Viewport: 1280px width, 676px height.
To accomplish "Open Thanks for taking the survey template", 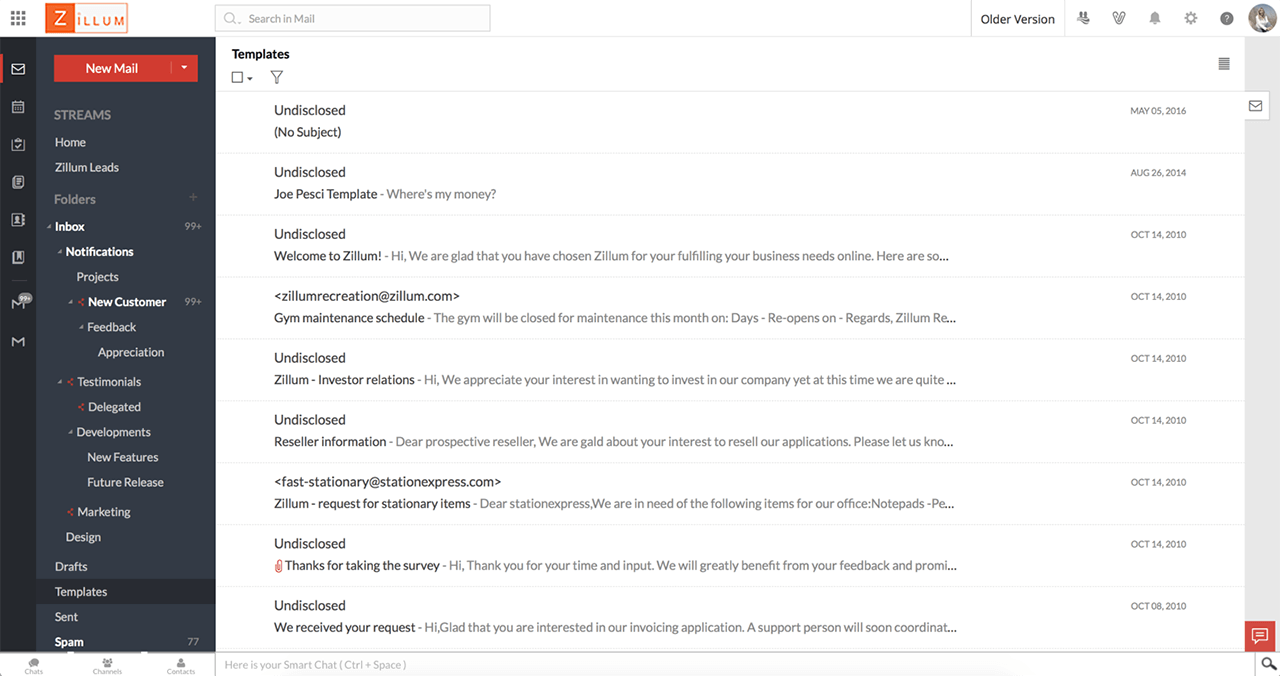I will [x=730, y=555].
